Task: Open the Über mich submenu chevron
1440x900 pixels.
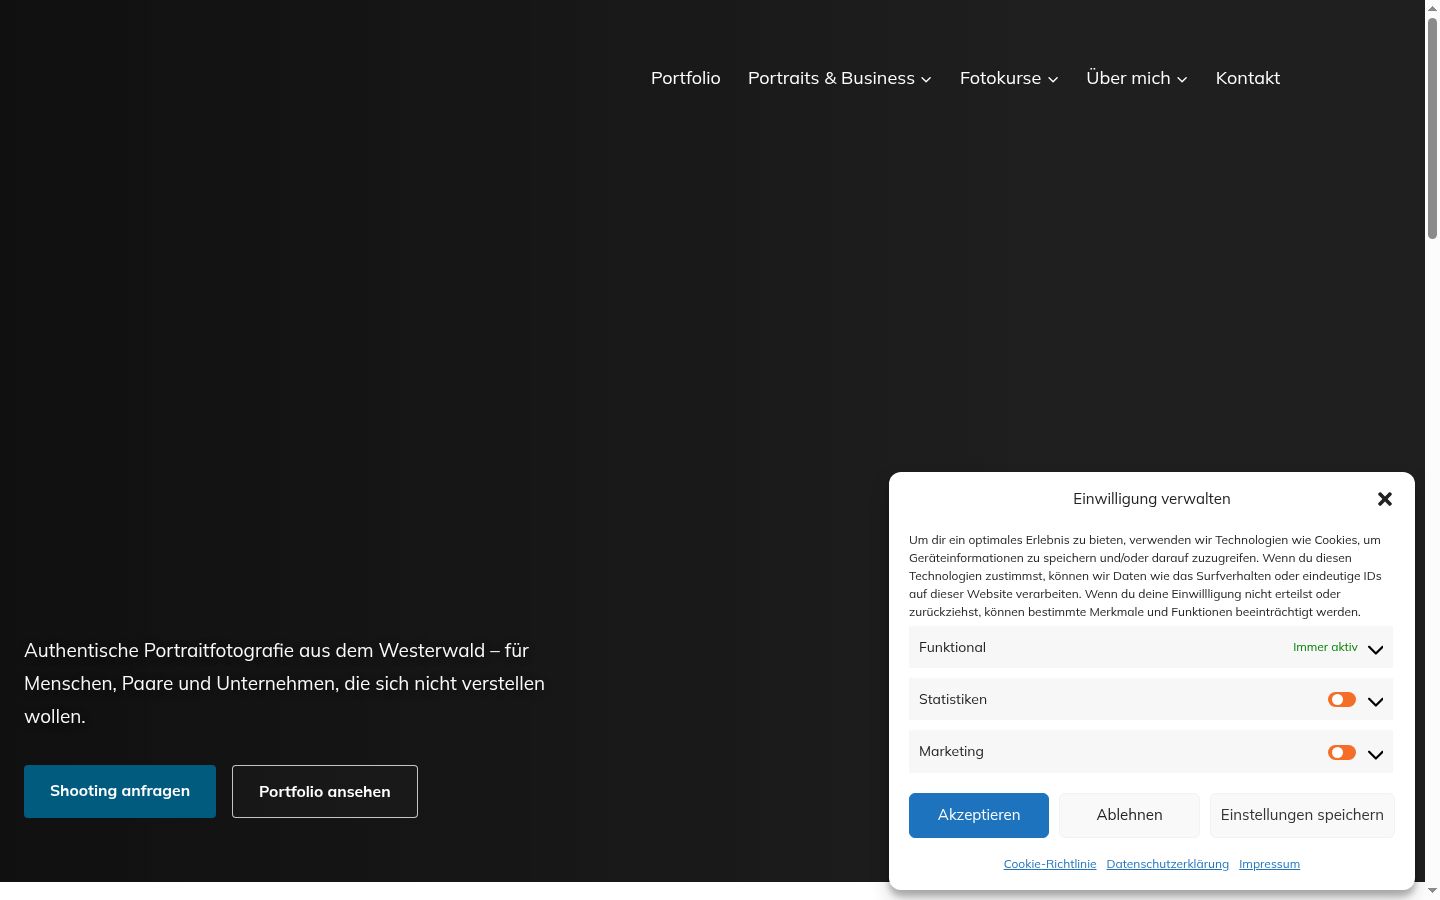Action: 1182,79
